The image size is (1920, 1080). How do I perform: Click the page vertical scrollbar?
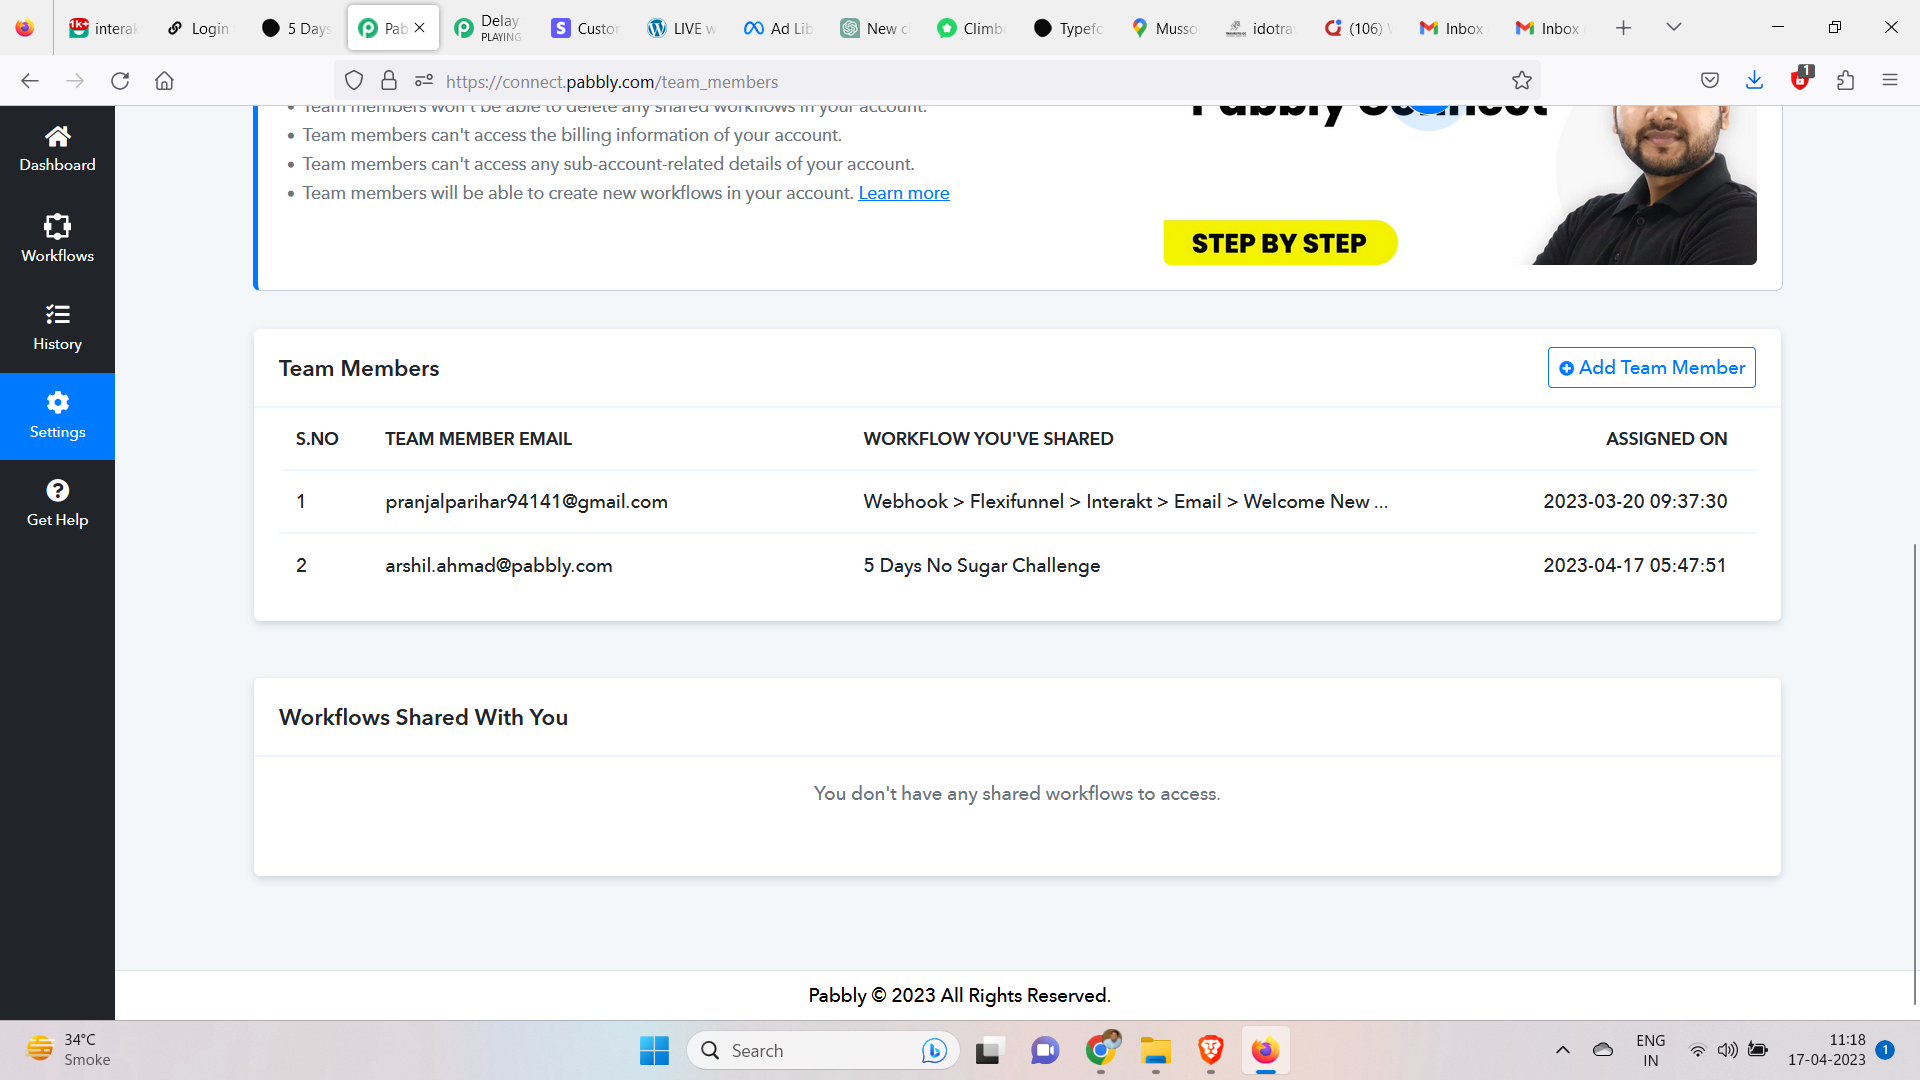pos(1915,773)
